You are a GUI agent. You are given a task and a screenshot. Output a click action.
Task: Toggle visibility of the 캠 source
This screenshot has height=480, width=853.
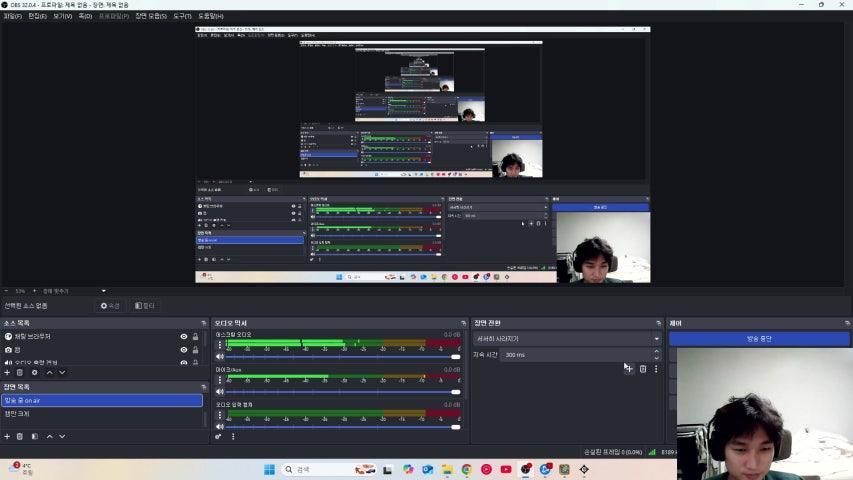(x=183, y=350)
